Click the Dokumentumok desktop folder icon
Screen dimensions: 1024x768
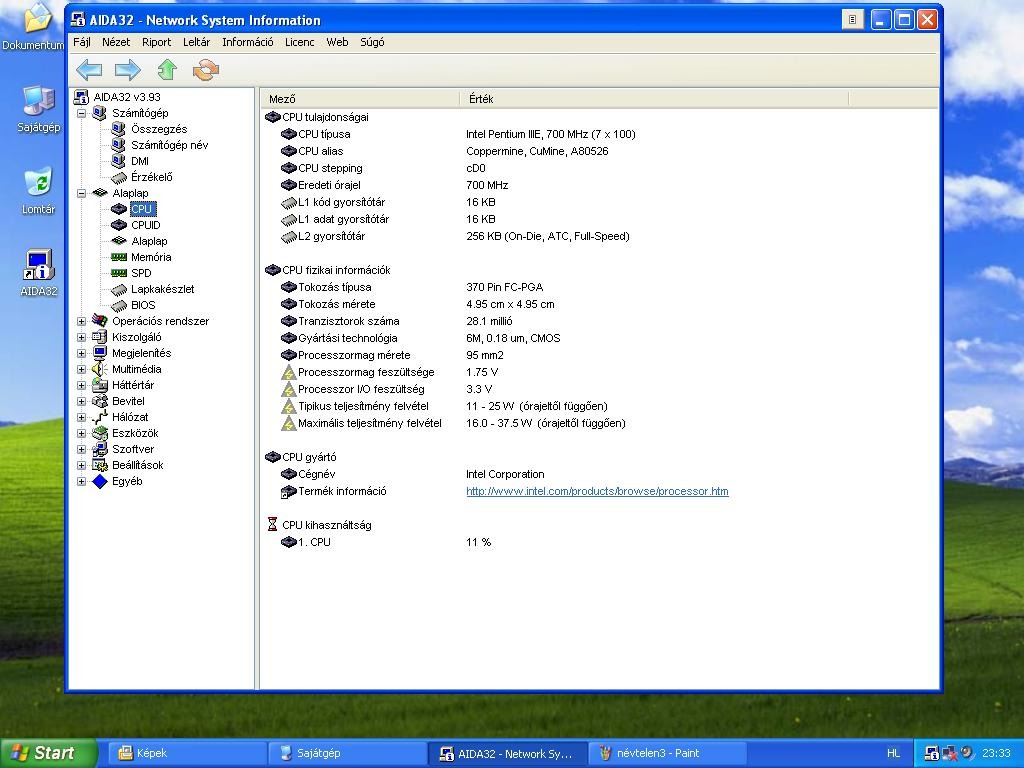(33, 26)
